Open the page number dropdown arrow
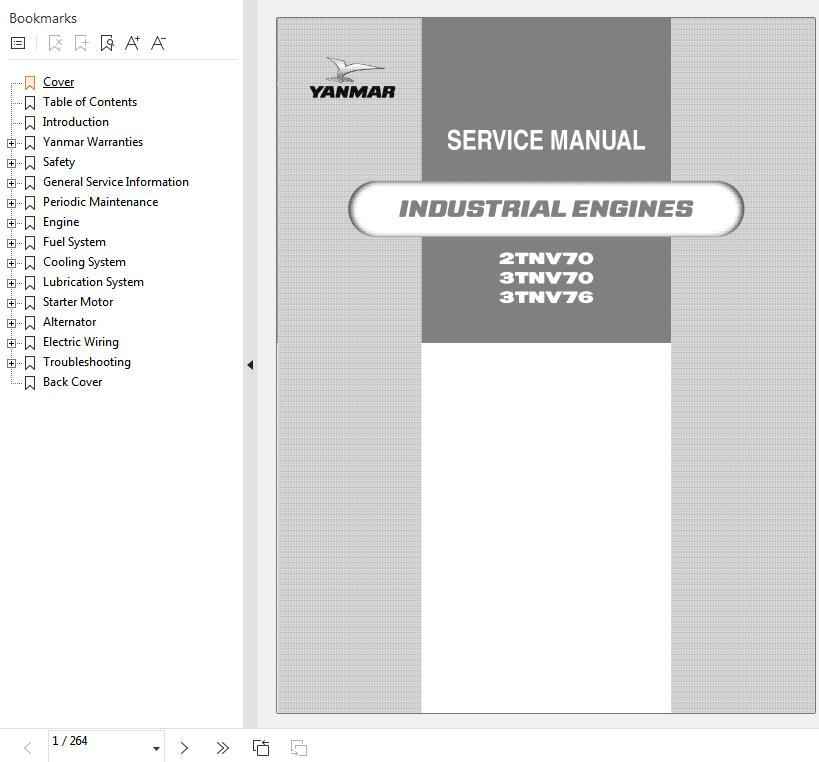This screenshot has height=762, width=819. pos(156,749)
